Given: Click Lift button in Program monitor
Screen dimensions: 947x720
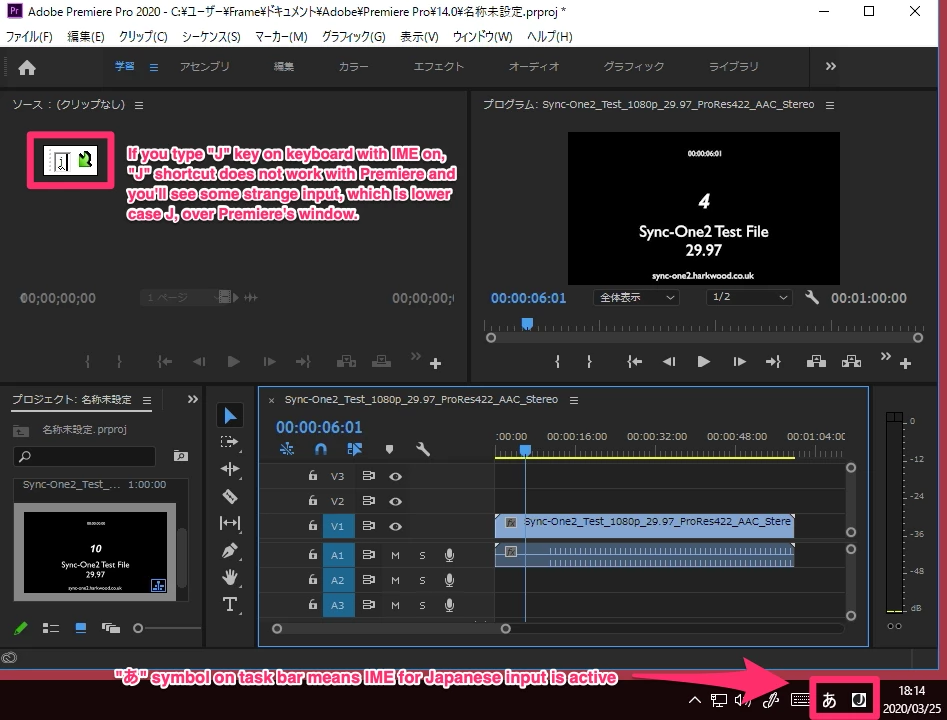Looking at the screenshot, I should (x=816, y=361).
